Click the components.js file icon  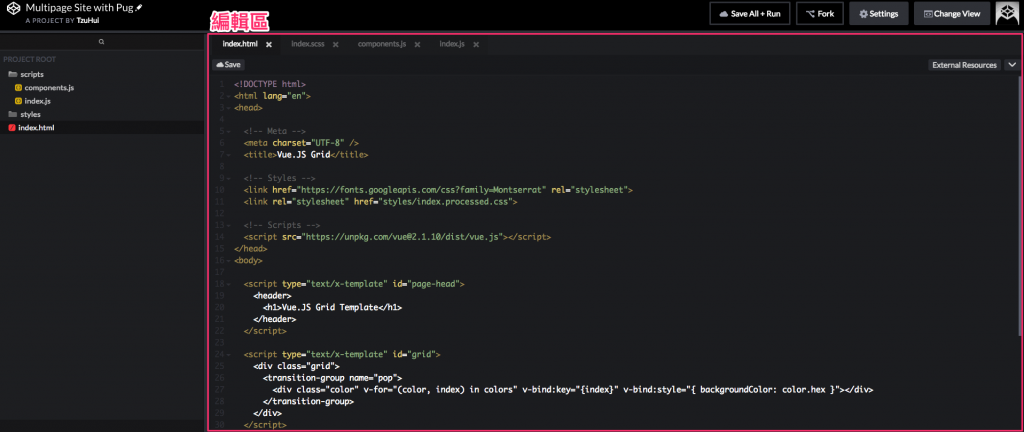click(18, 87)
